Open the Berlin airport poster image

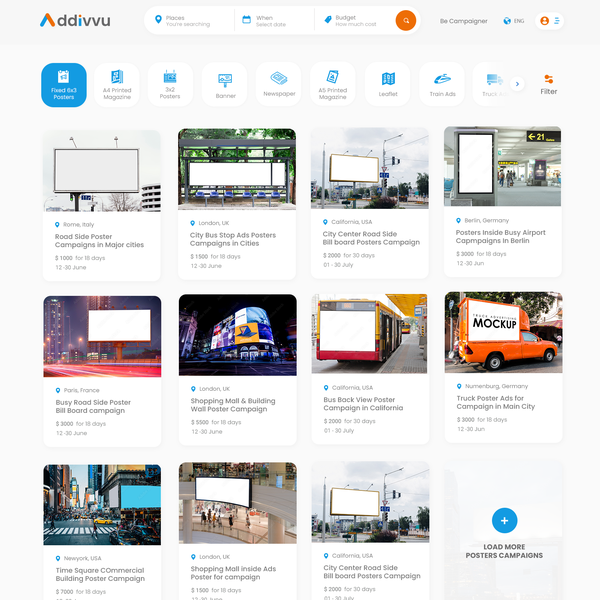(502, 166)
